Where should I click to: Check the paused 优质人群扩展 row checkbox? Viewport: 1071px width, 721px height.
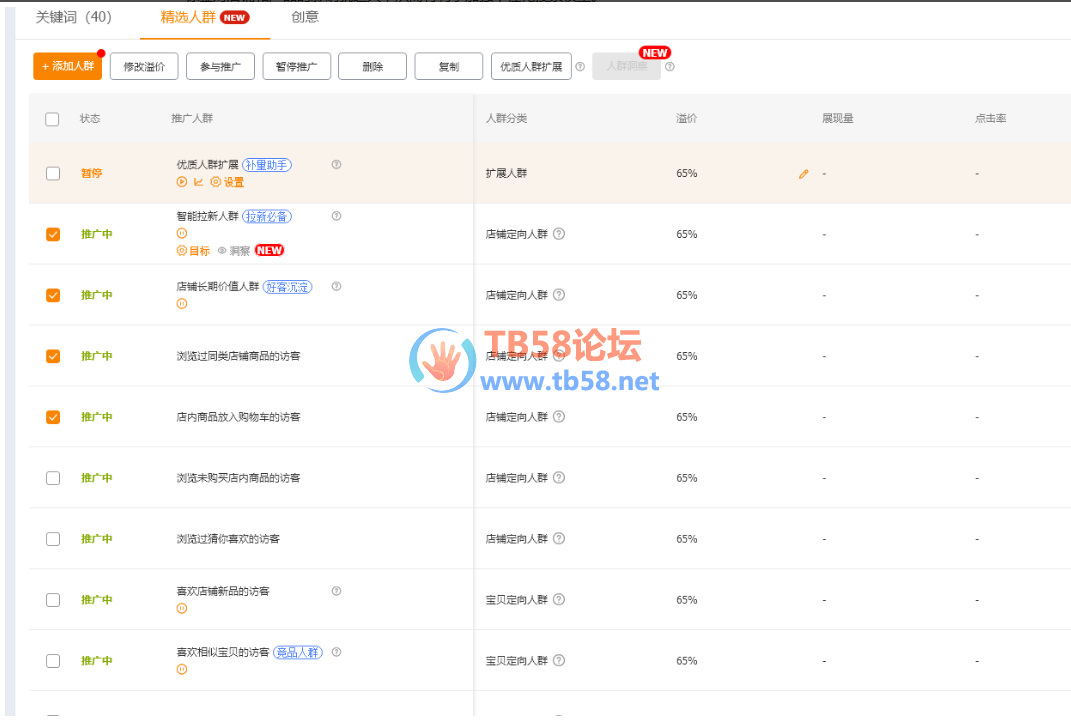53,173
